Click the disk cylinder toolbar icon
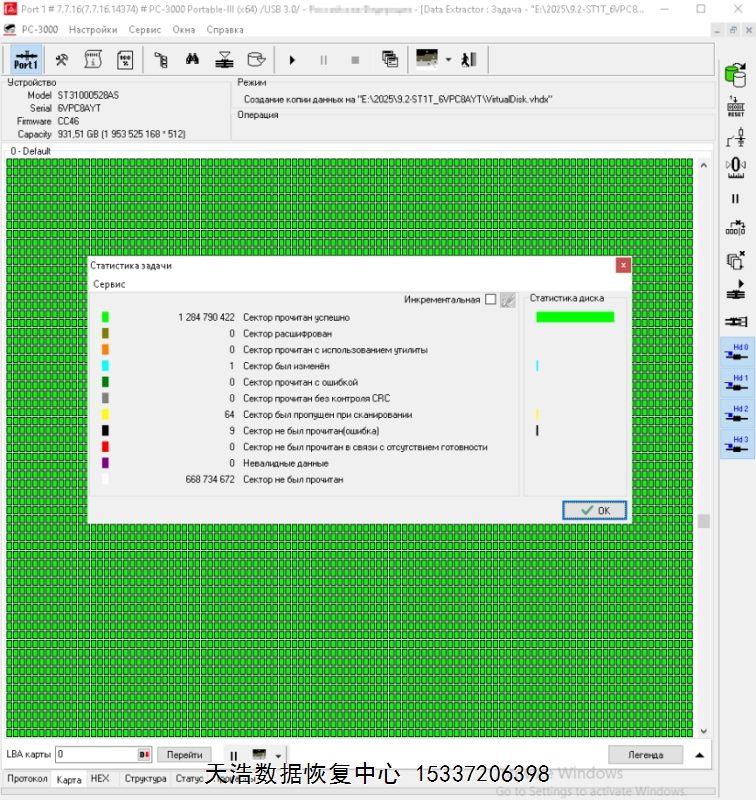 coord(256,59)
